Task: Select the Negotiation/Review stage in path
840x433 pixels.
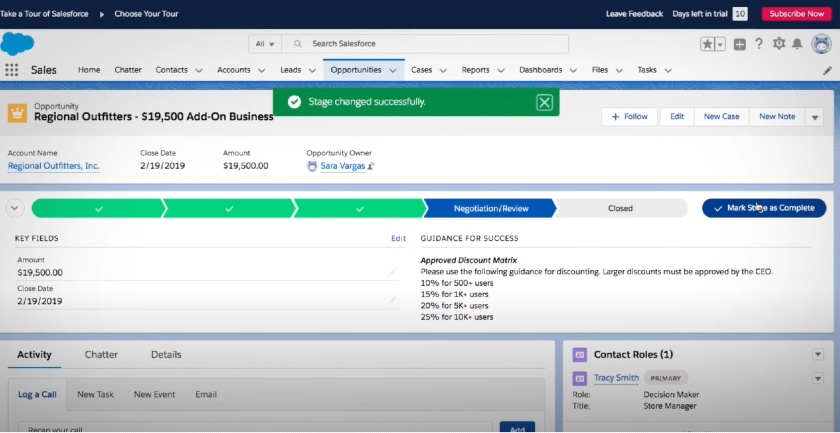Action: tap(491, 208)
